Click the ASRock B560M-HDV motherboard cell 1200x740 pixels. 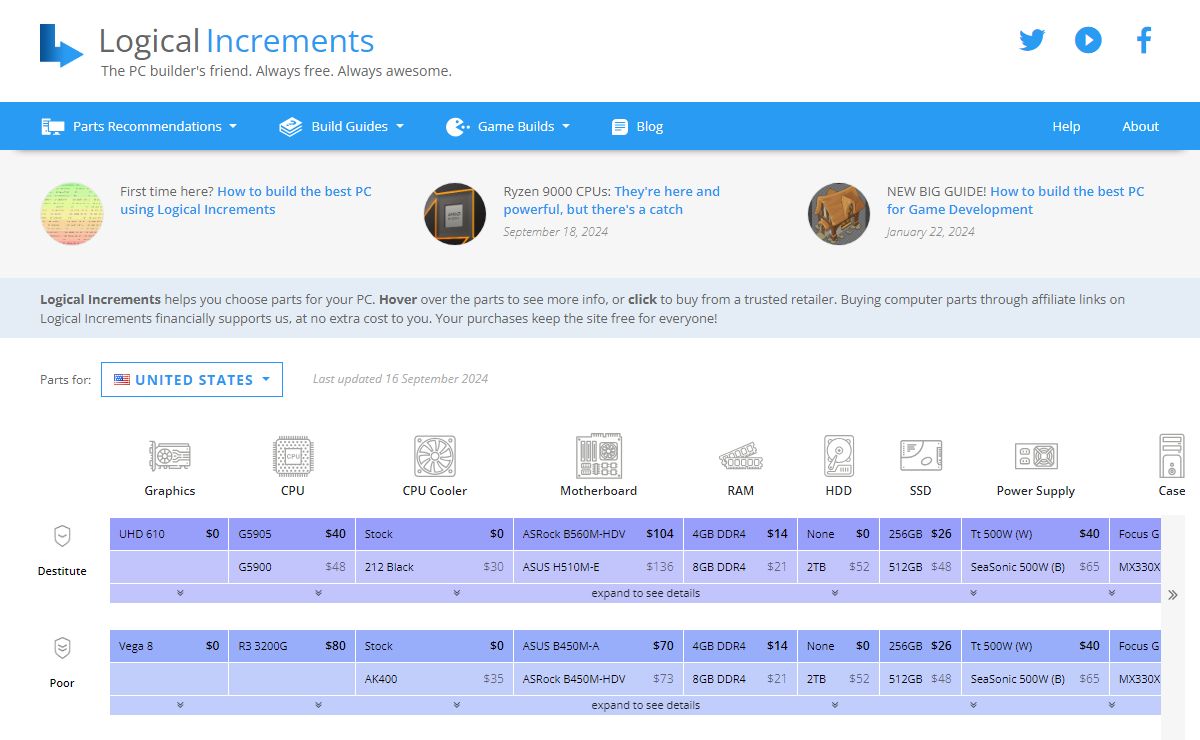click(x=598, y=534)
